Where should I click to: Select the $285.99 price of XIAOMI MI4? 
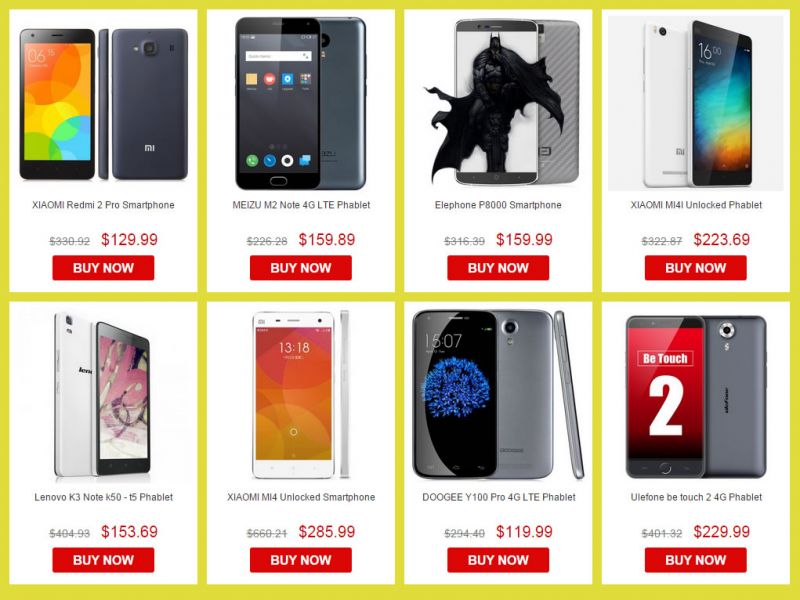coord(327,532)
